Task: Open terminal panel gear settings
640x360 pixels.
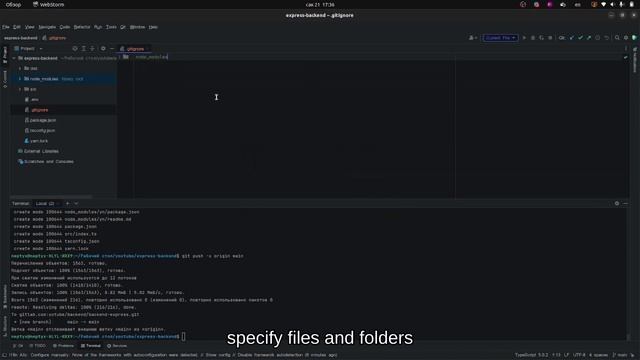Action: (617, 203)
